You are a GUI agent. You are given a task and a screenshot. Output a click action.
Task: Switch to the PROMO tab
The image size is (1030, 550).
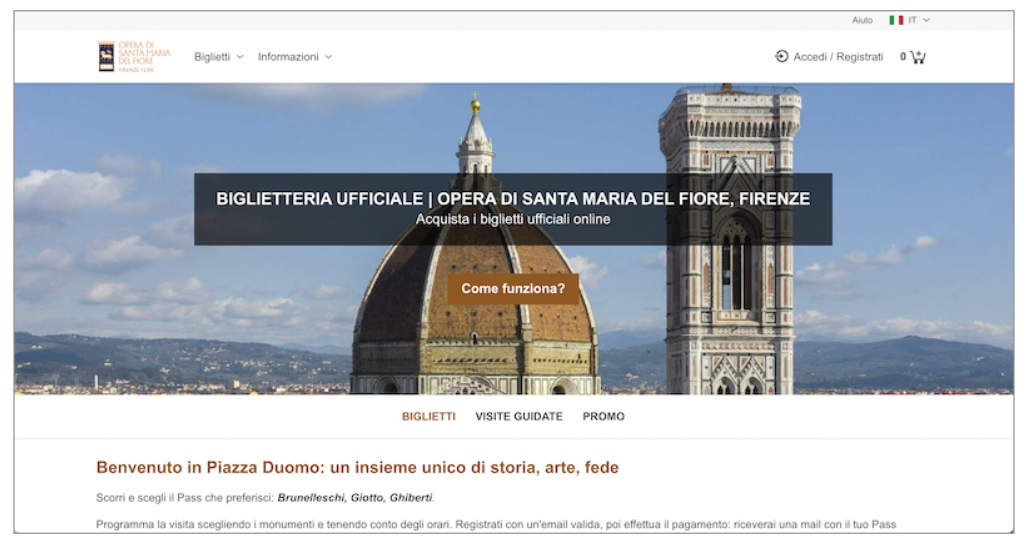tap(604, 417)
